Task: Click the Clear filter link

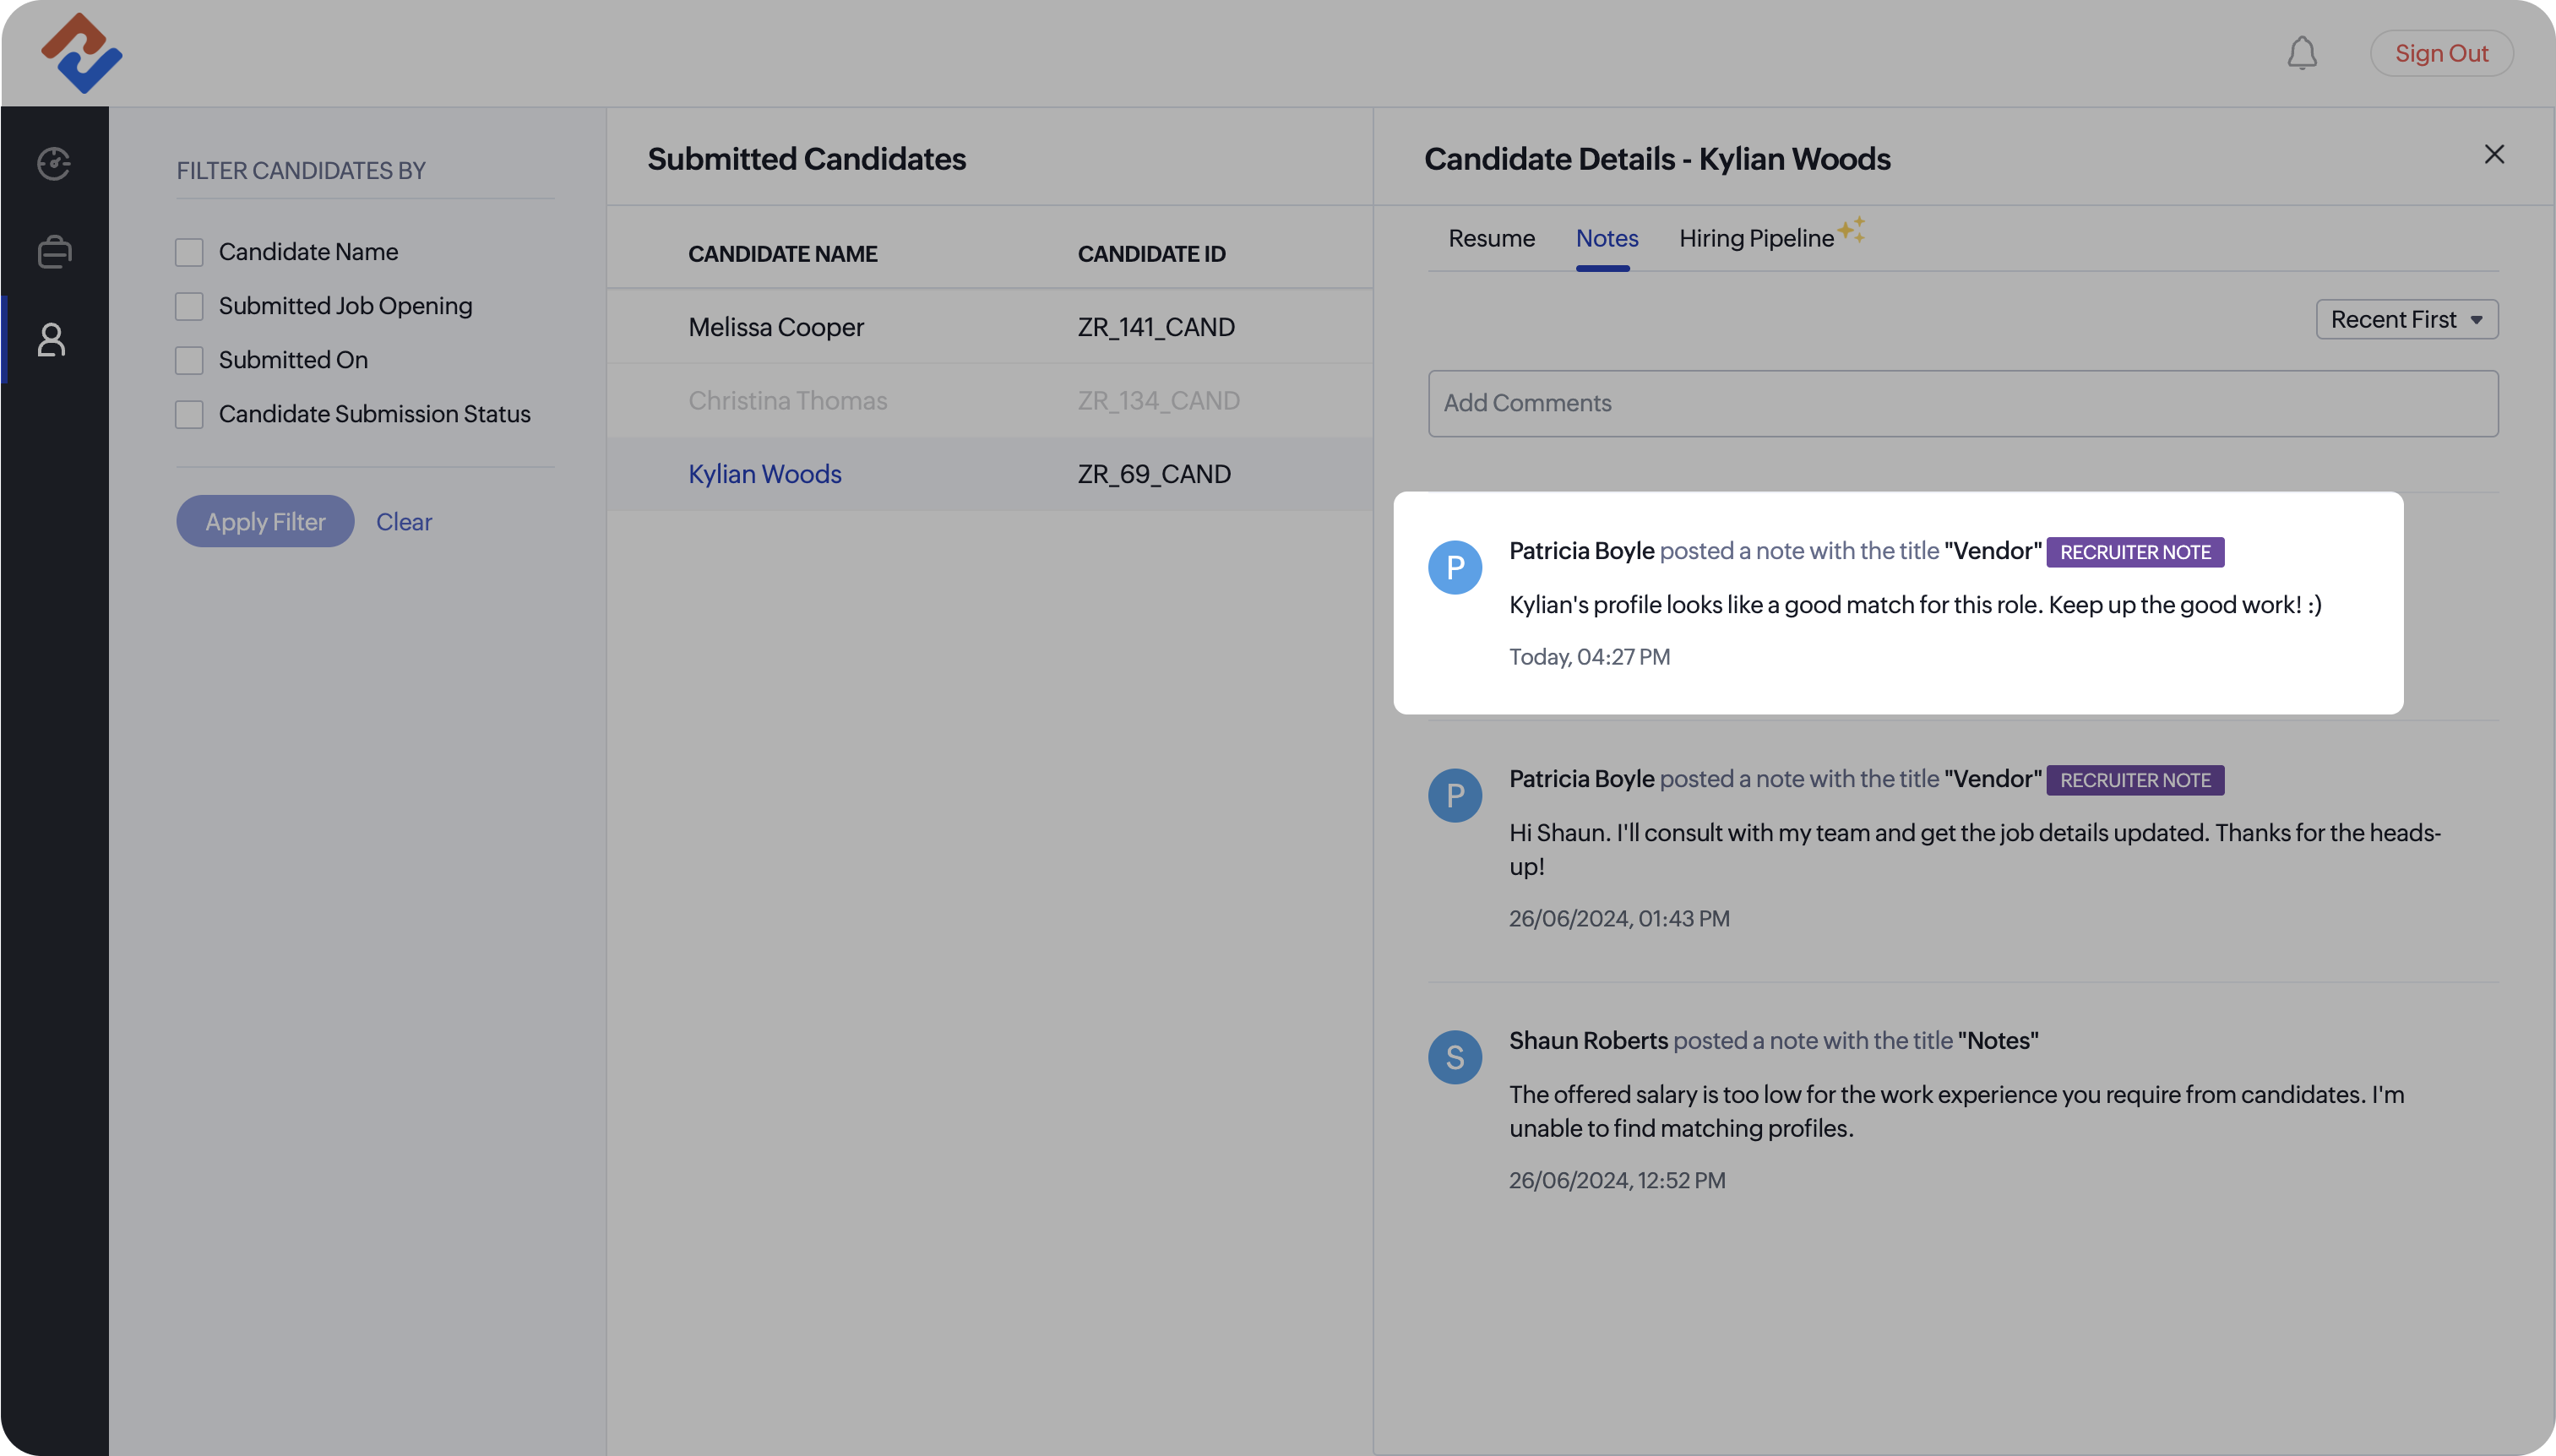Action: (404, 522)
